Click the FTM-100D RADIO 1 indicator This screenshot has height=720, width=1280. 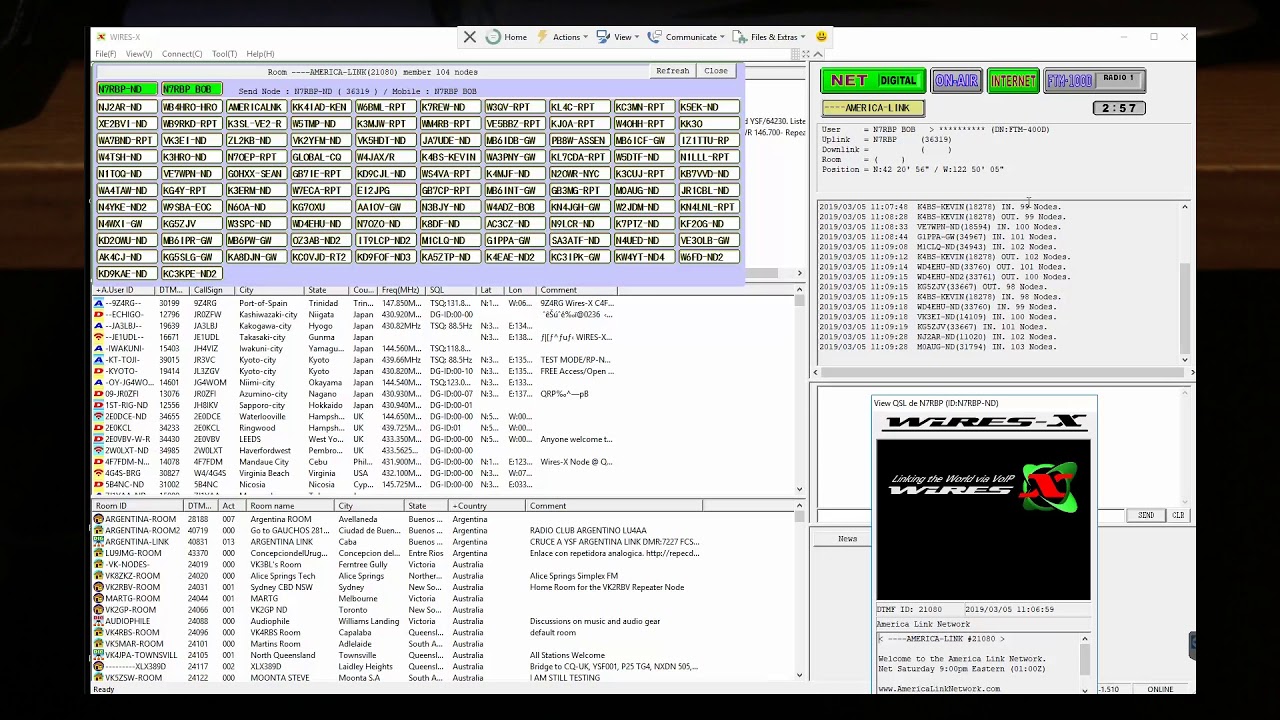tap(1094, 80)
